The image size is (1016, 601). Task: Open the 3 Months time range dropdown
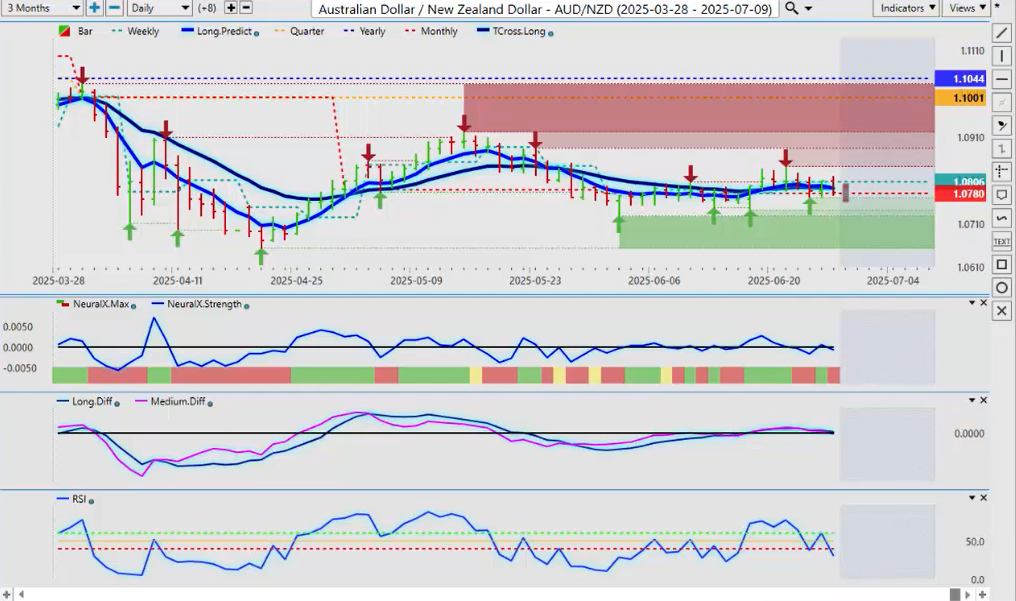point(42,8)
